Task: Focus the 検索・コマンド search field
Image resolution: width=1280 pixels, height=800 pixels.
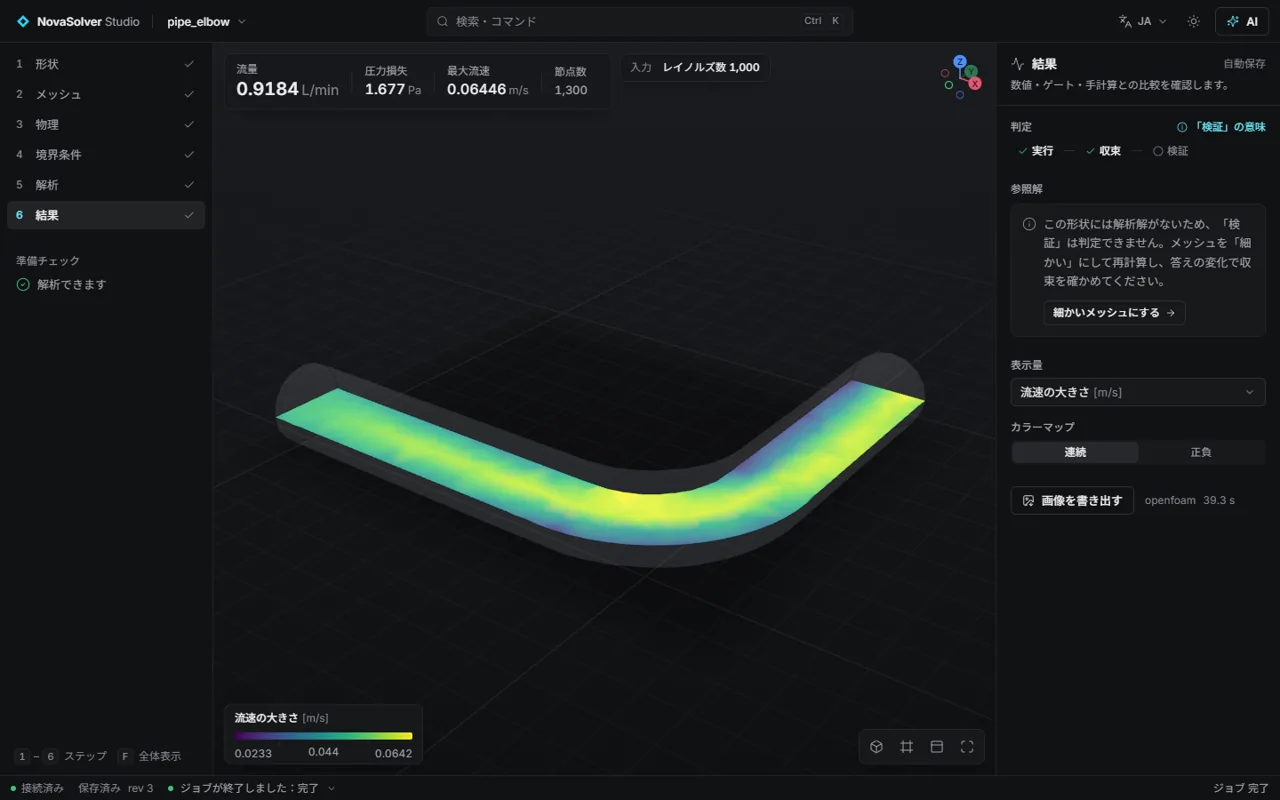Action: click(640, 21)
